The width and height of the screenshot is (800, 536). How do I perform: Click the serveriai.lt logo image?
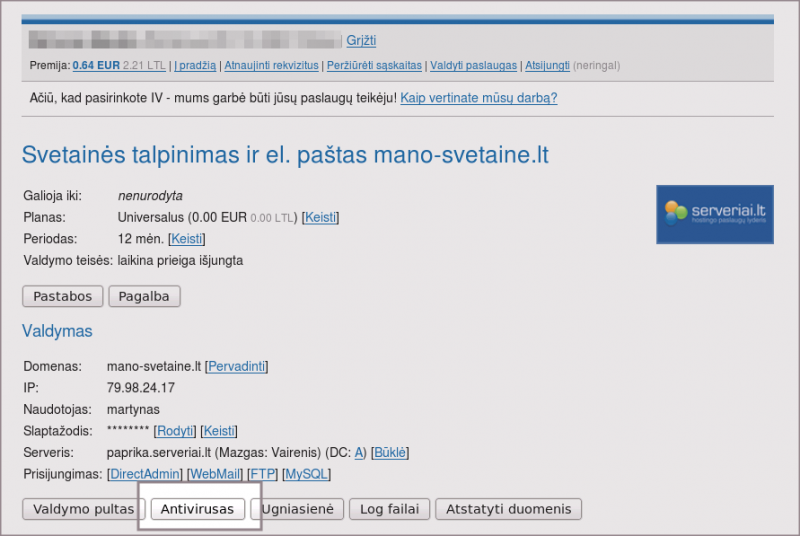pyautogui.click(x=715, y=214)
